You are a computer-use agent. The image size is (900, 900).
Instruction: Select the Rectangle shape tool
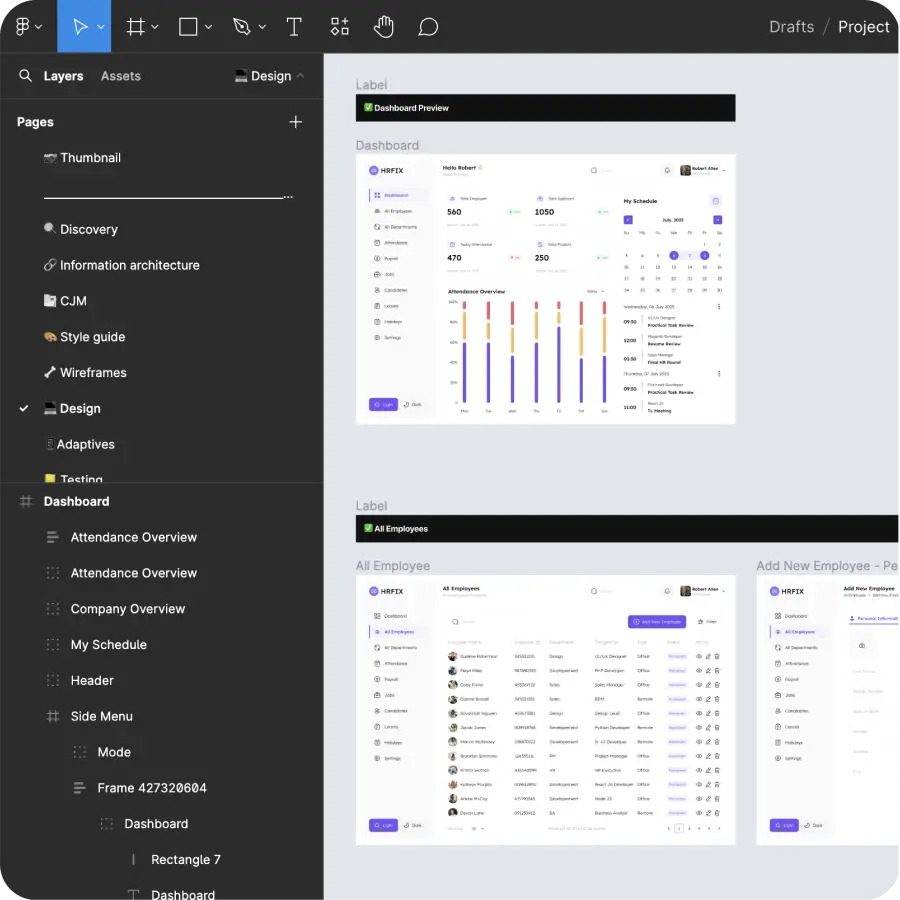(x=186, y=26)
